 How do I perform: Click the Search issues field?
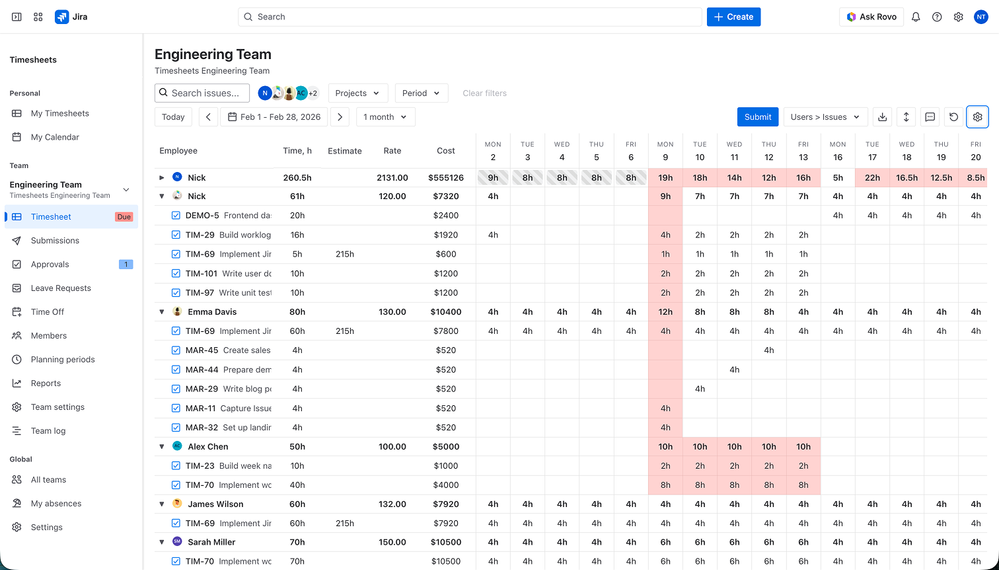pos(202,93)
